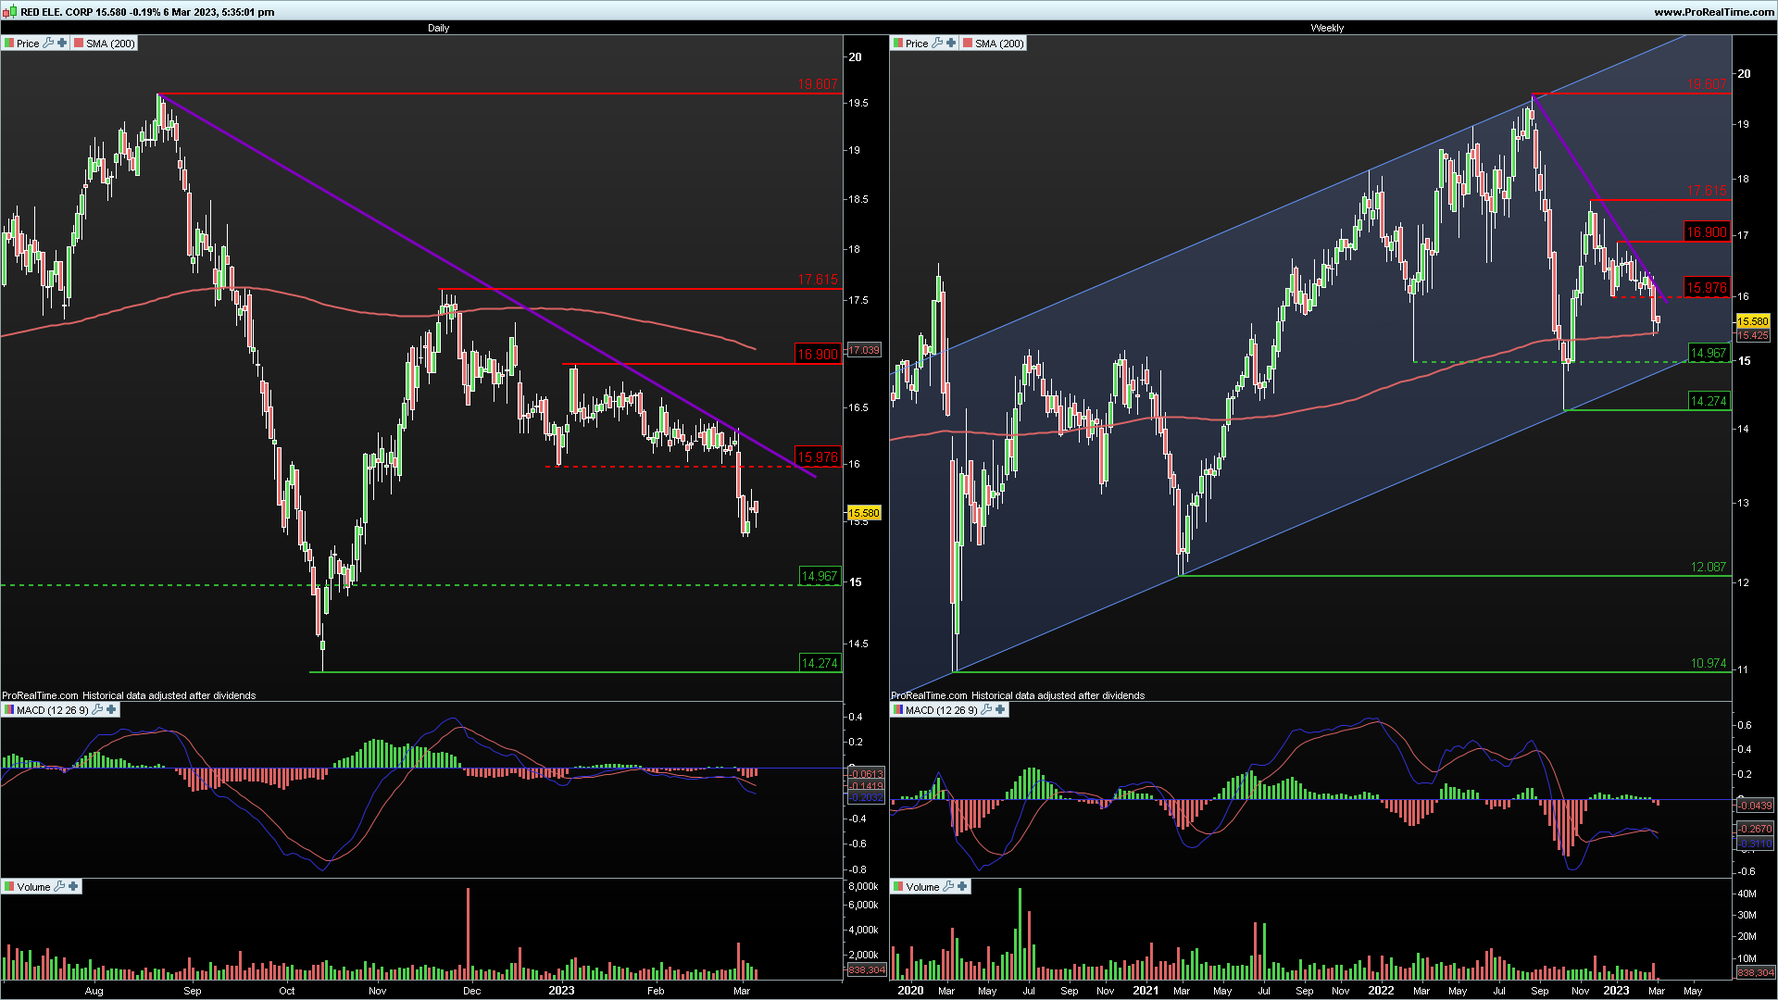Click 14.274 green support label on Weekly chart
Screen dimensions: 1778x1000
(1708, 401)
